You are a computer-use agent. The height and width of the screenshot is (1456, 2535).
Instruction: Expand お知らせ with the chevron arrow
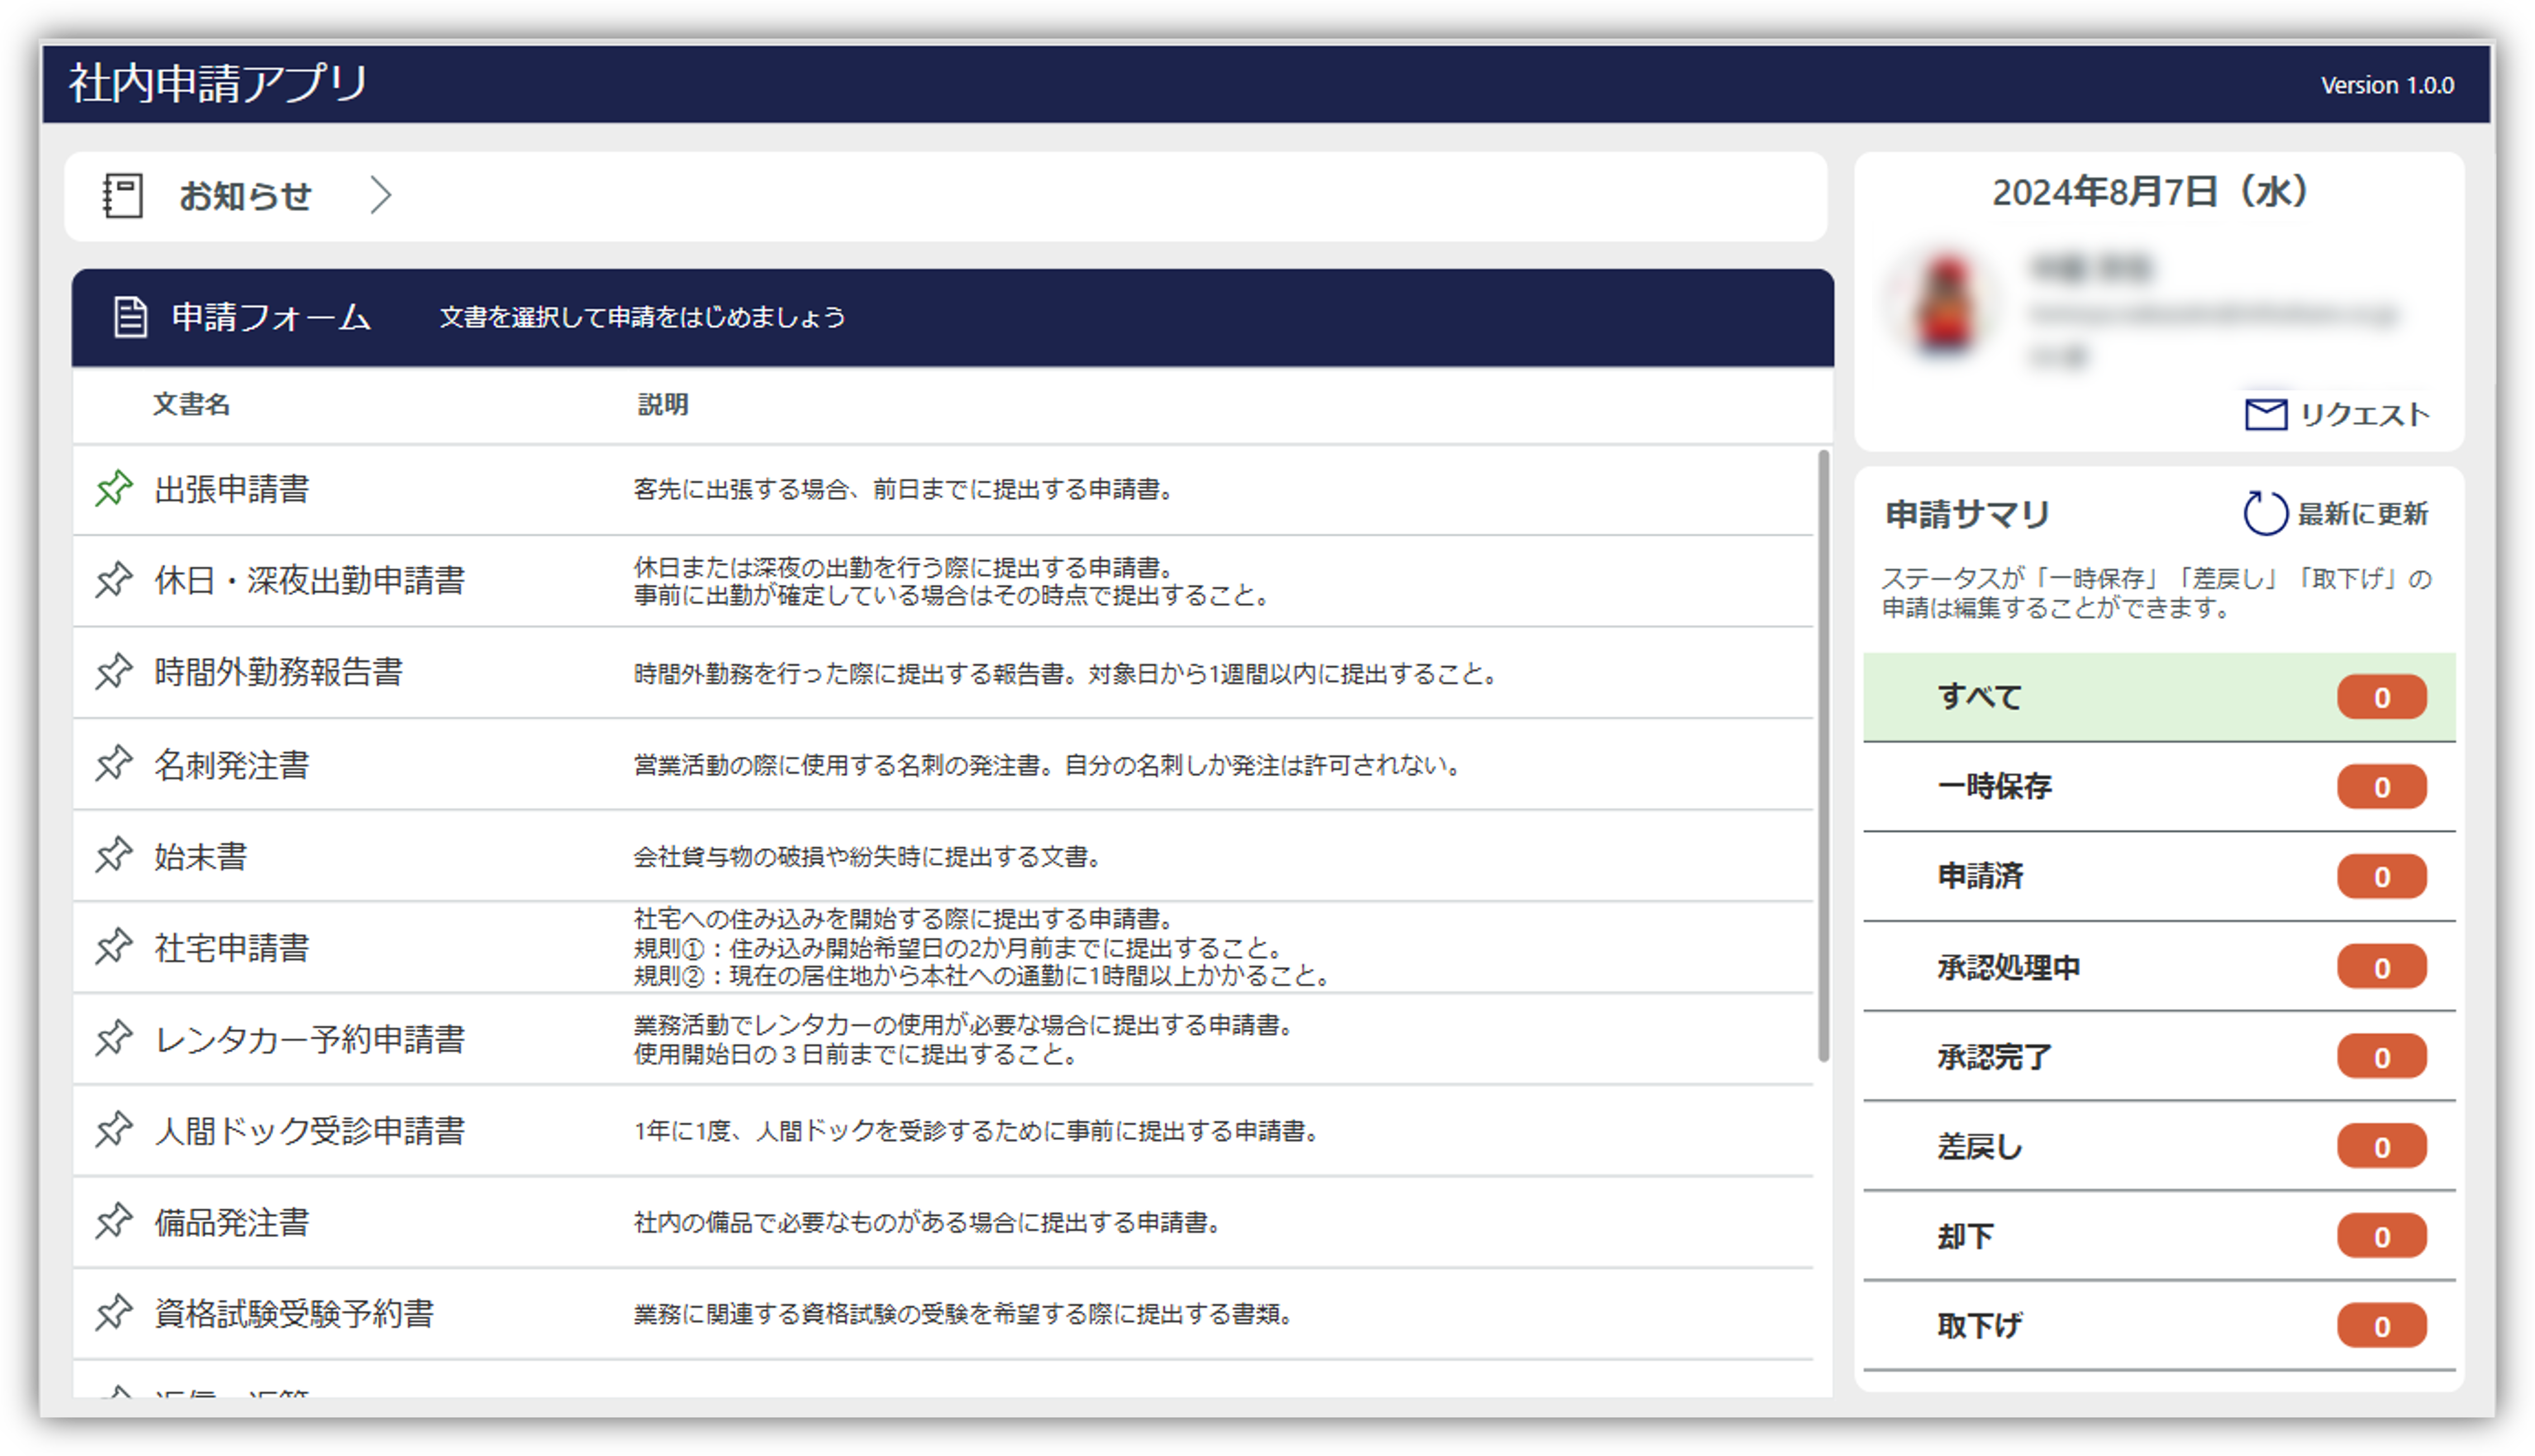[380, 195]
